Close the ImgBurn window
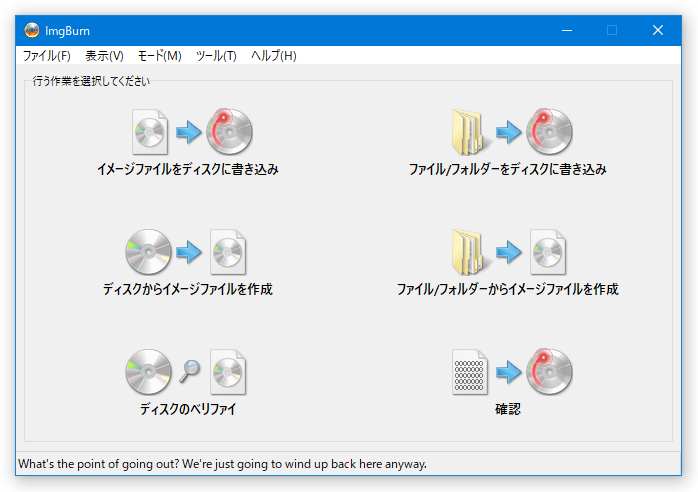Screen dimensions: 698x492 point(657,30)
